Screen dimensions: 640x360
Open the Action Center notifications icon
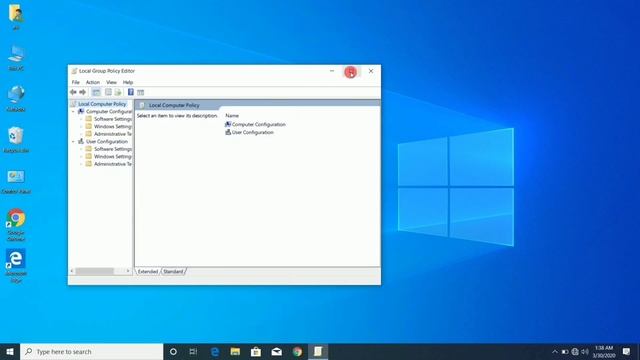pos(627,351)
